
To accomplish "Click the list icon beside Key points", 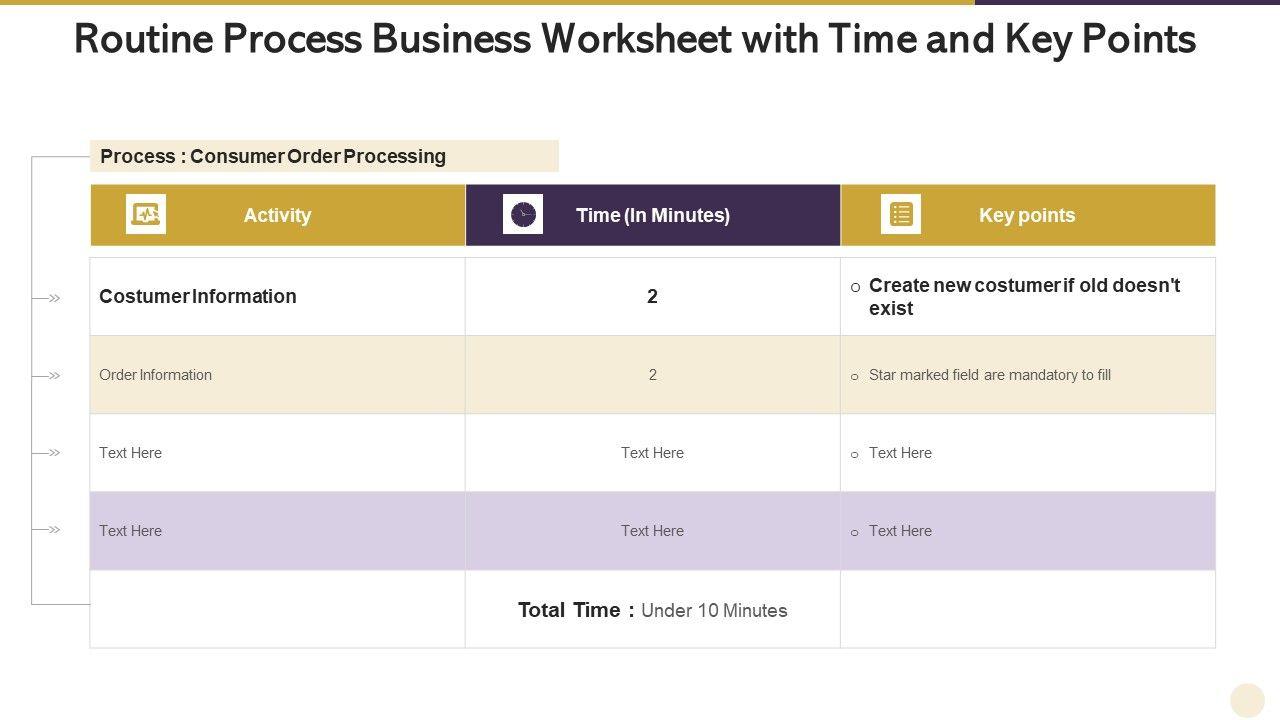I will click(901, 214).
